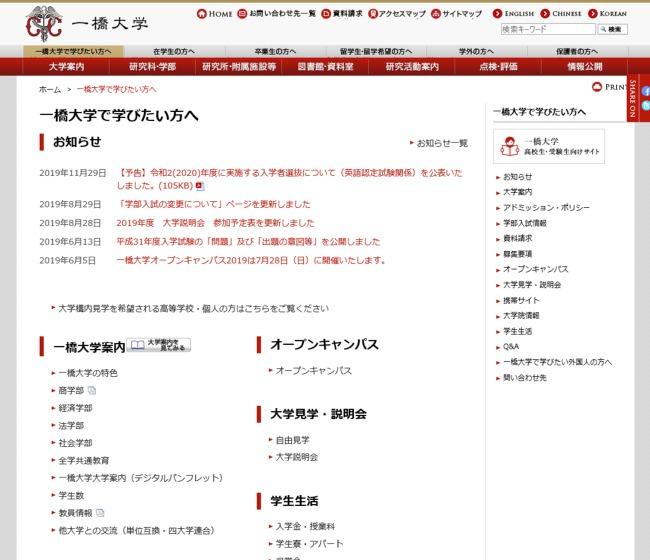The height and width of the screenshot is (560, 650).
Task: Select the 留学生・留学希望の方へ tab
Action: point(376,51)
